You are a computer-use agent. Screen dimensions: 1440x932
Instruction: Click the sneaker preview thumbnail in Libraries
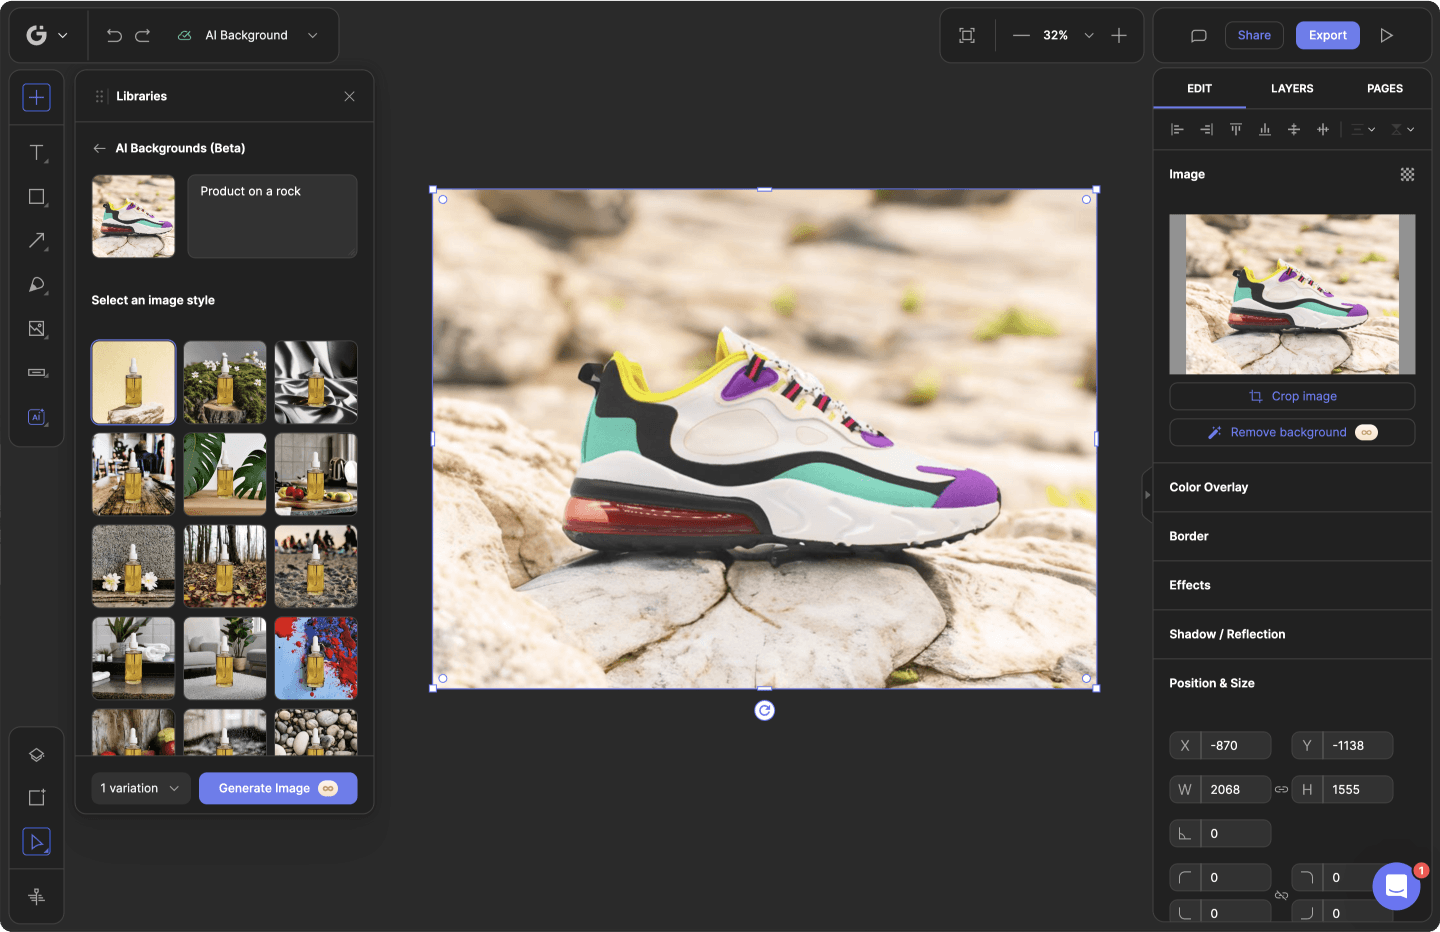(x=133, y=216)
